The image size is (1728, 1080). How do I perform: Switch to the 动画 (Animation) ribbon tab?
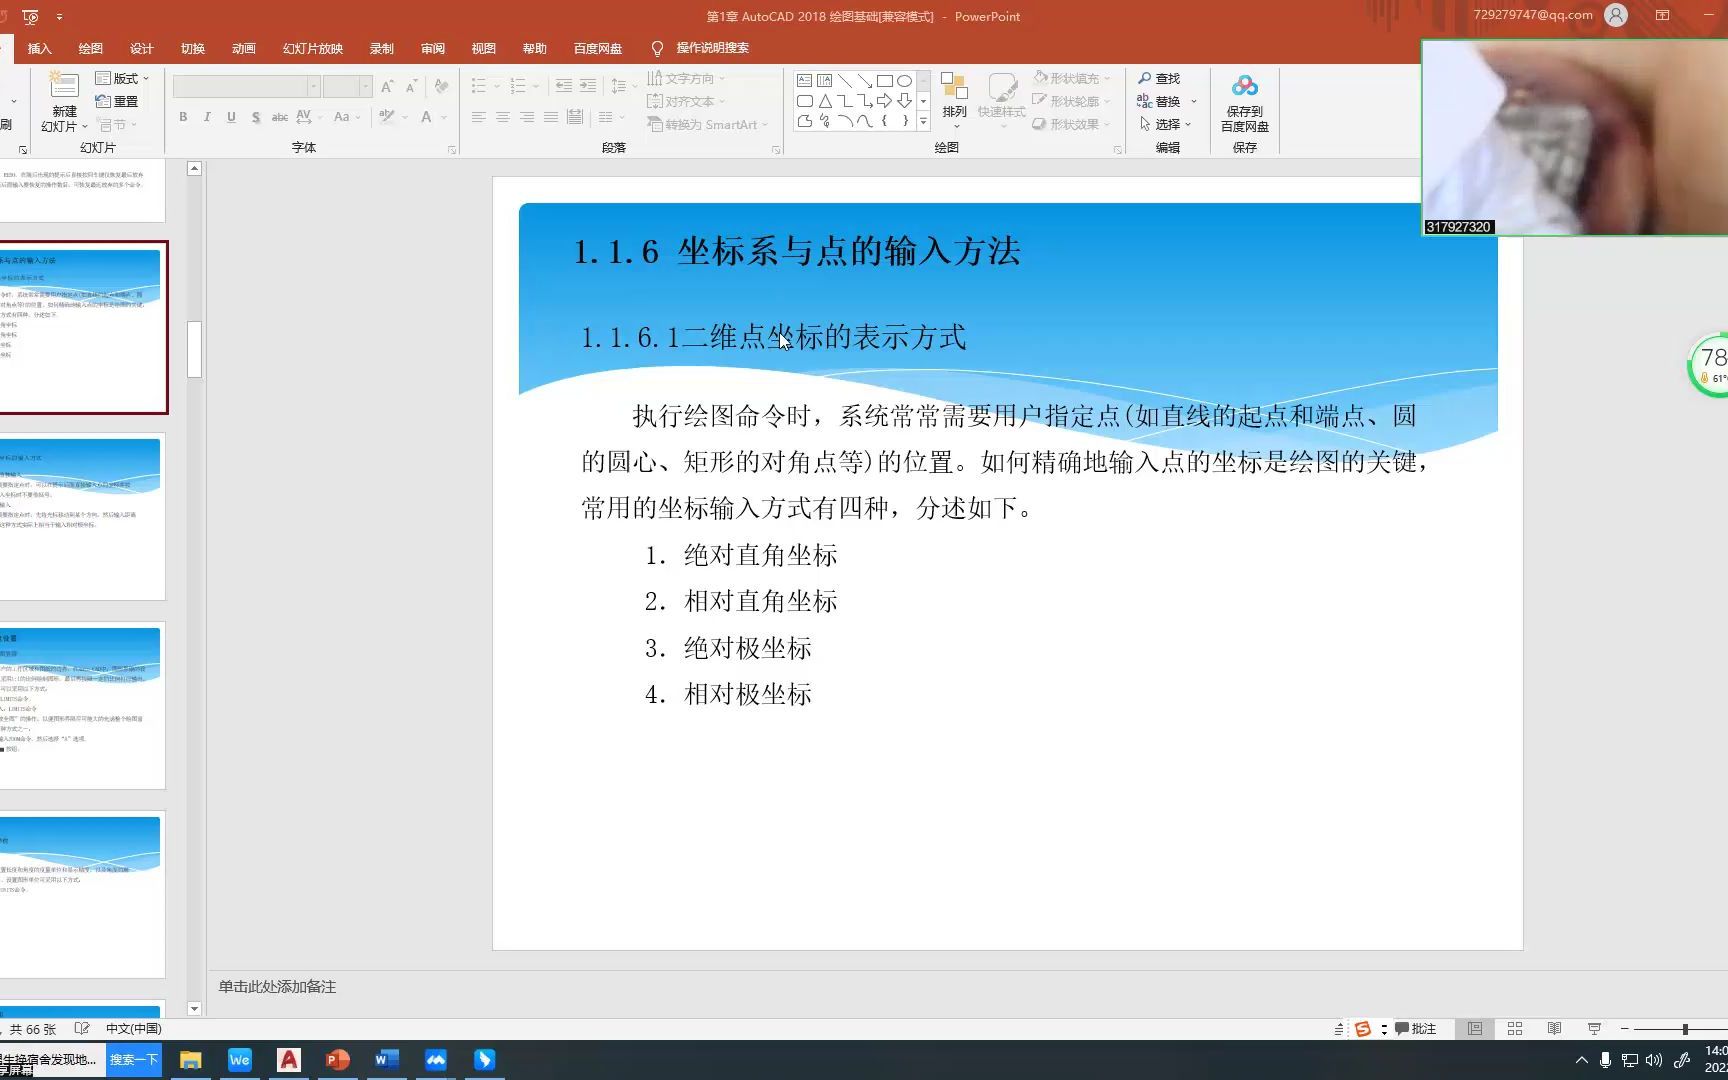pos(243,48)
